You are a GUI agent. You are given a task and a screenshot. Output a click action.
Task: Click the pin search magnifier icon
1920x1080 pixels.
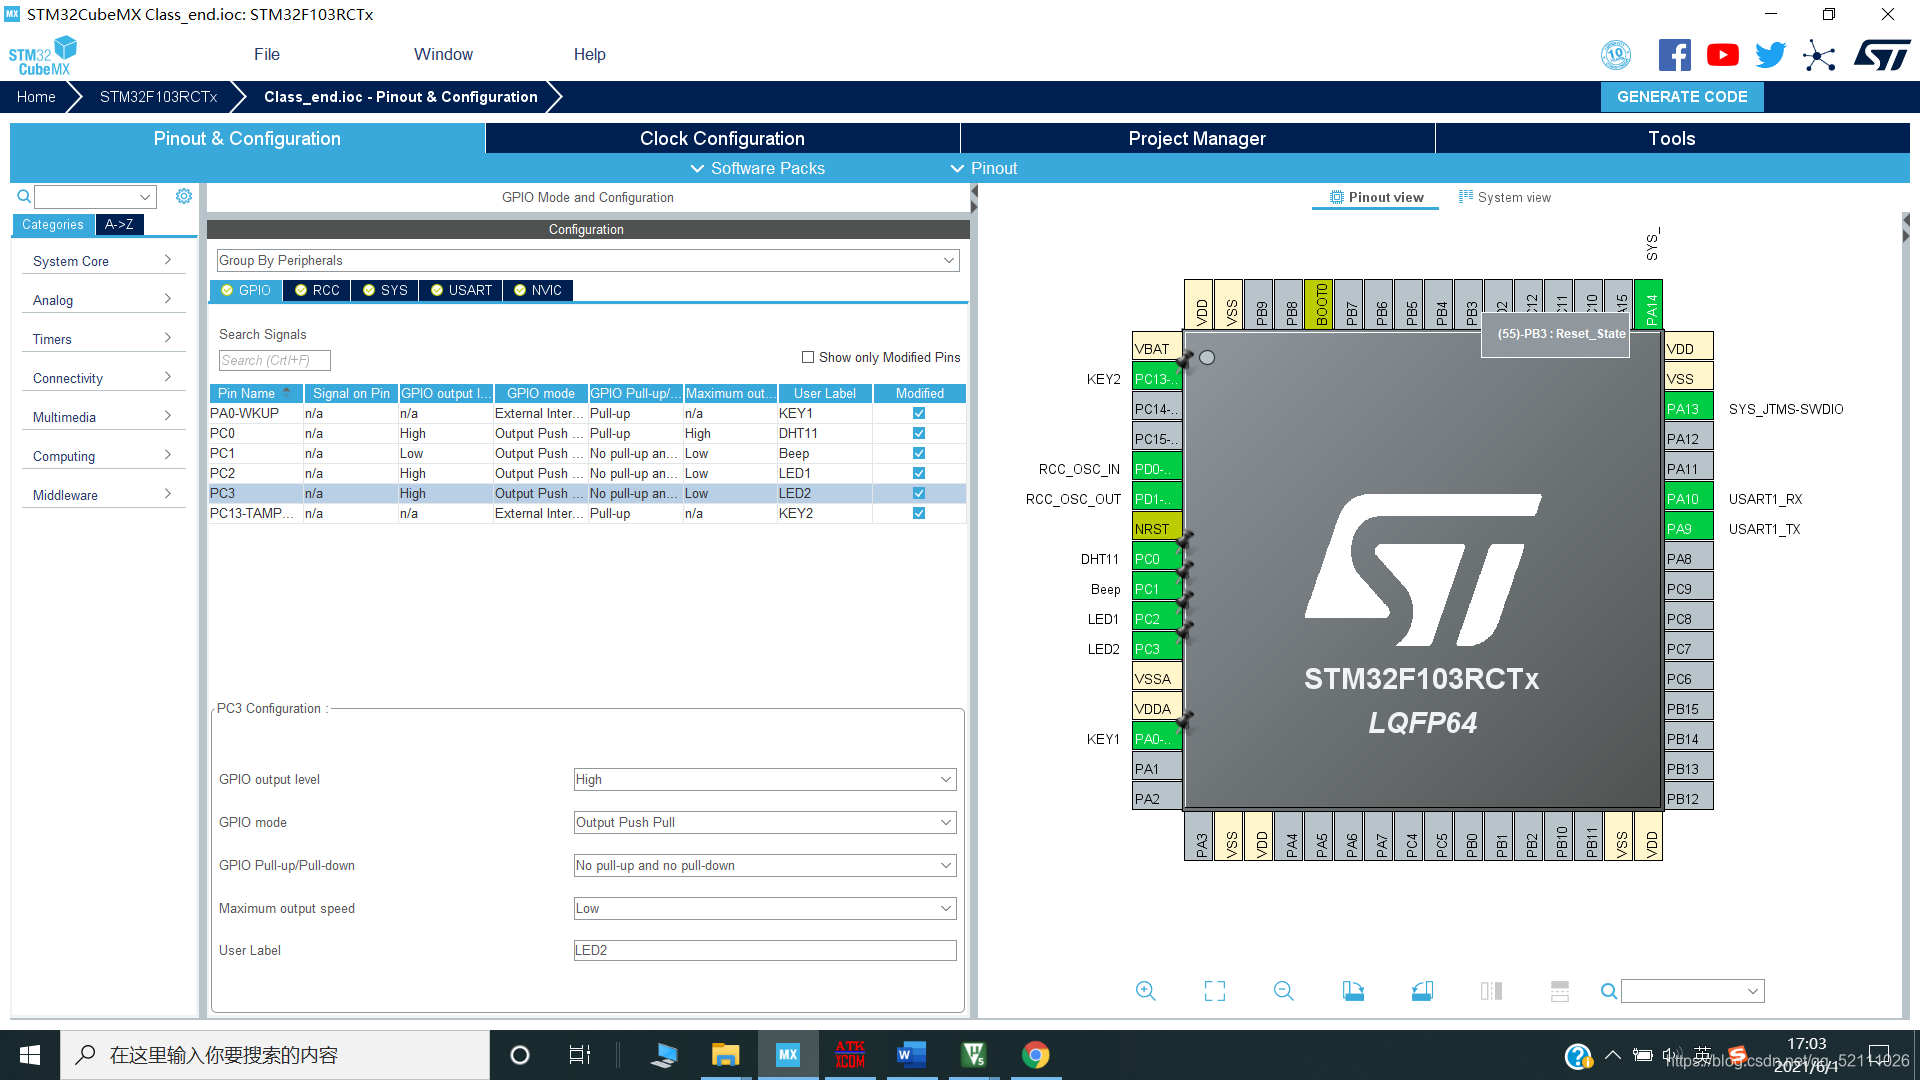[x=1609, y=991]
